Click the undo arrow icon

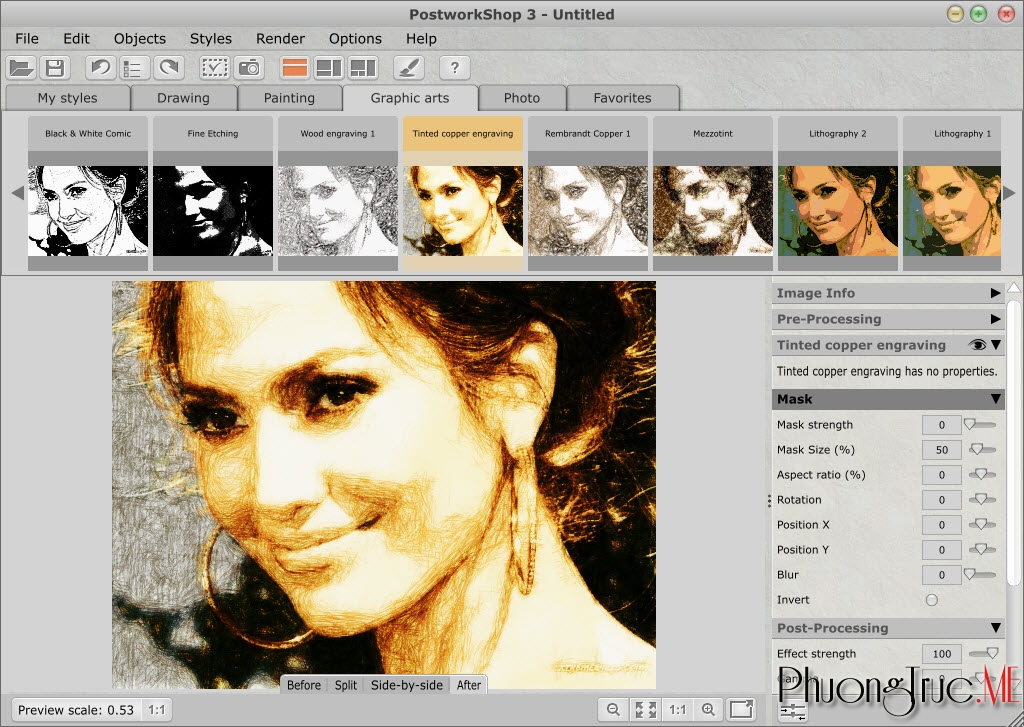click(x=100, y=68)
